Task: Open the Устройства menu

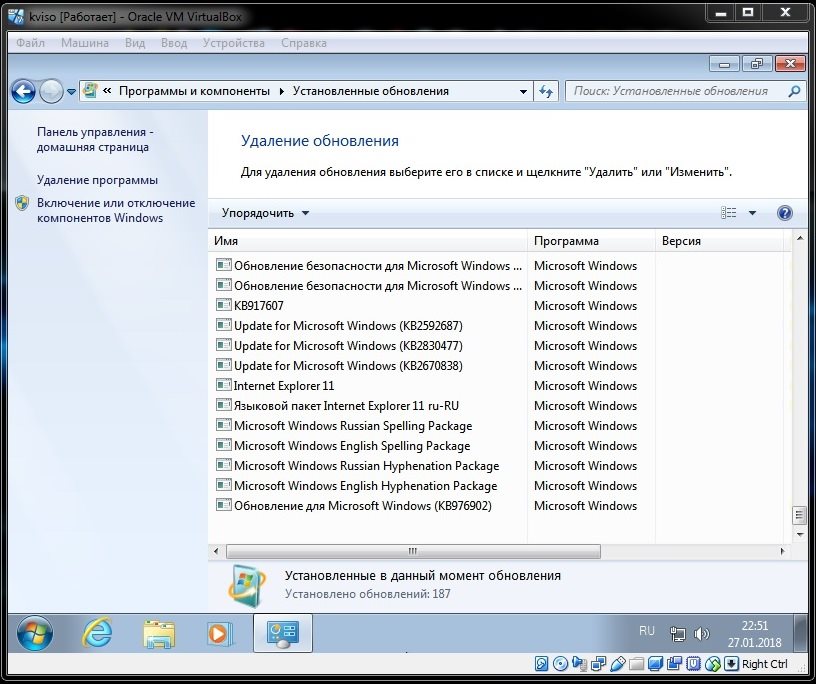Action: (x=234, y=43)
